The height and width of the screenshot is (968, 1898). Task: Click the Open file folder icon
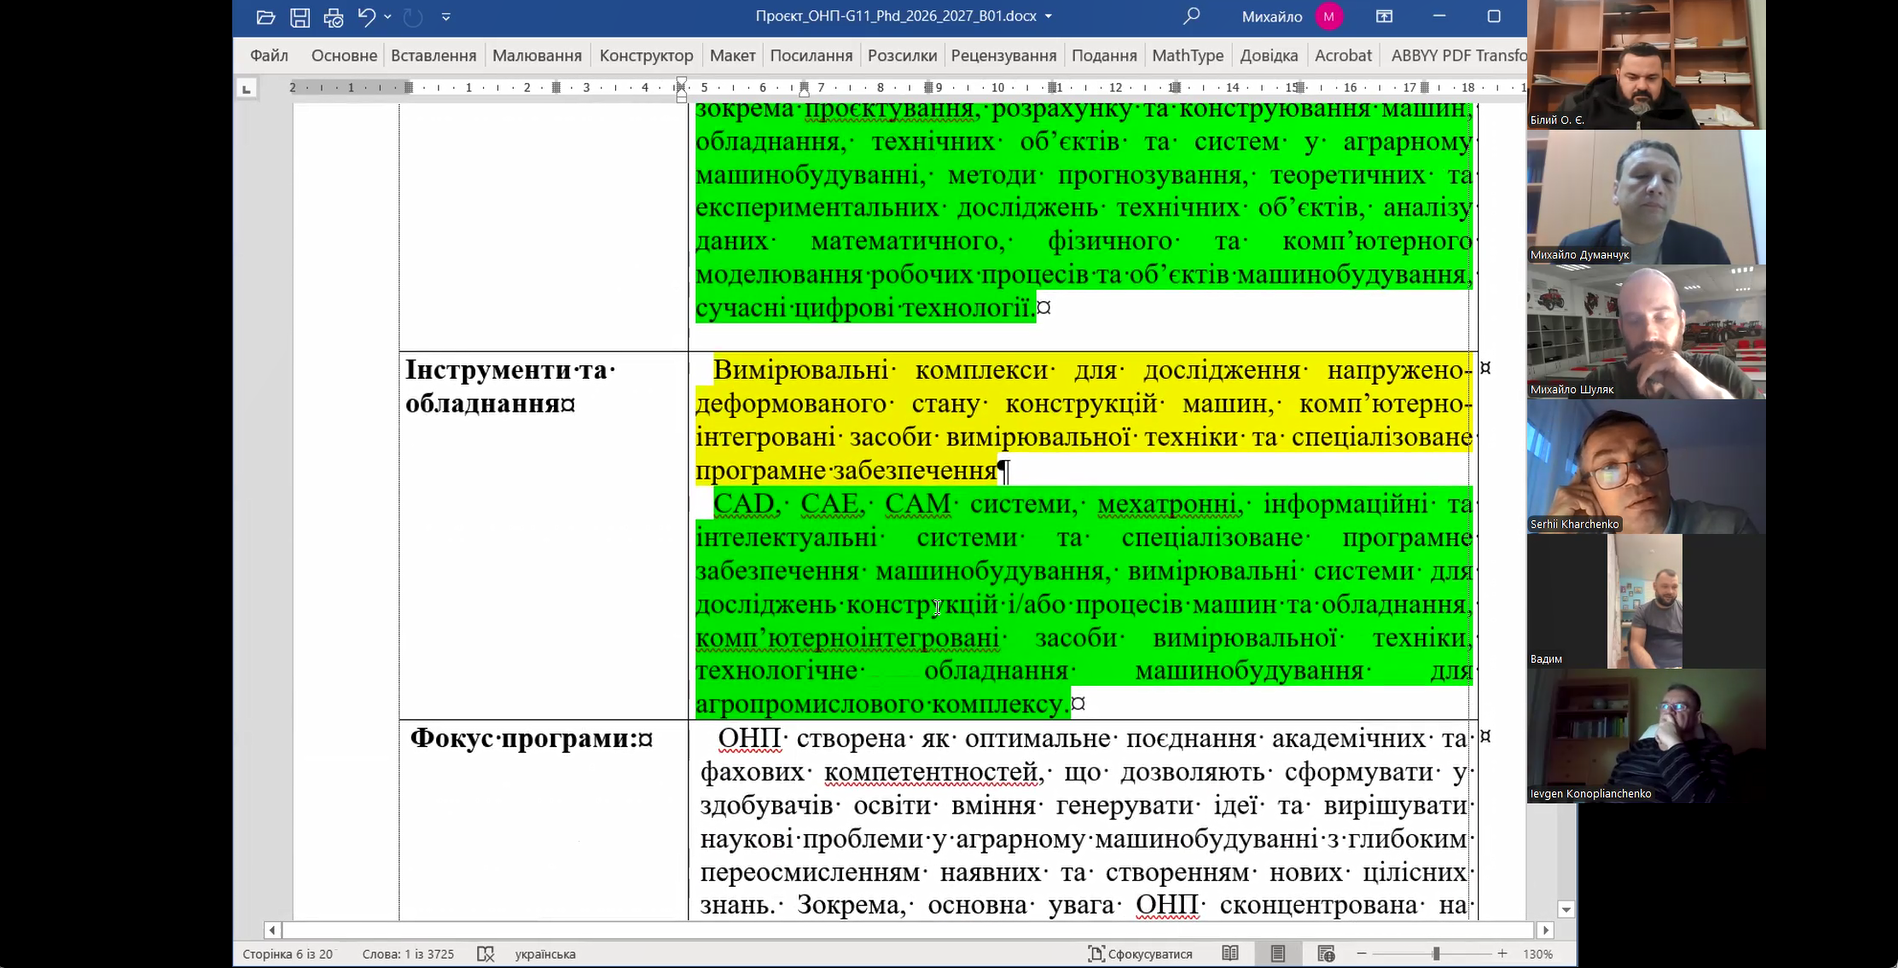pos(265,17)
